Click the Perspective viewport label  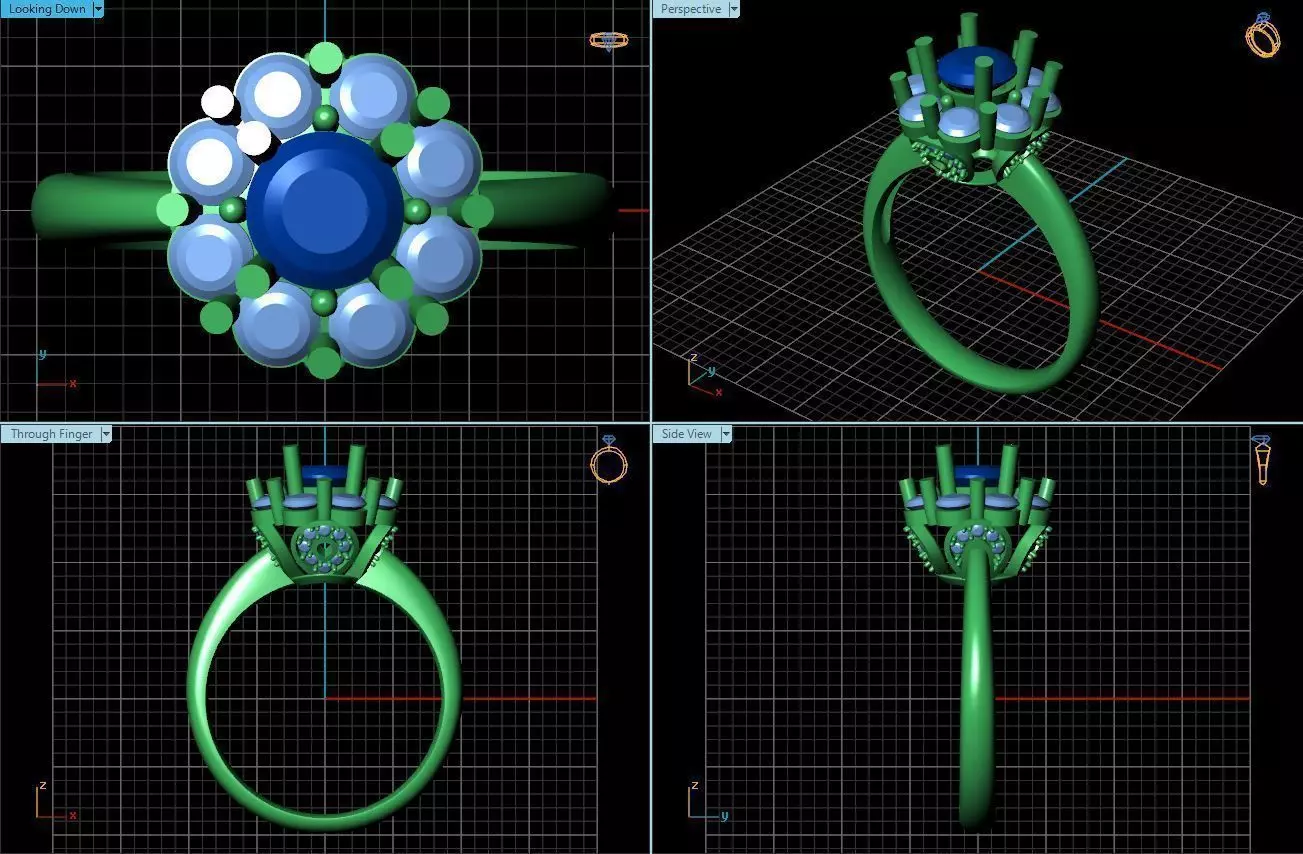click(x=690, y=9)
